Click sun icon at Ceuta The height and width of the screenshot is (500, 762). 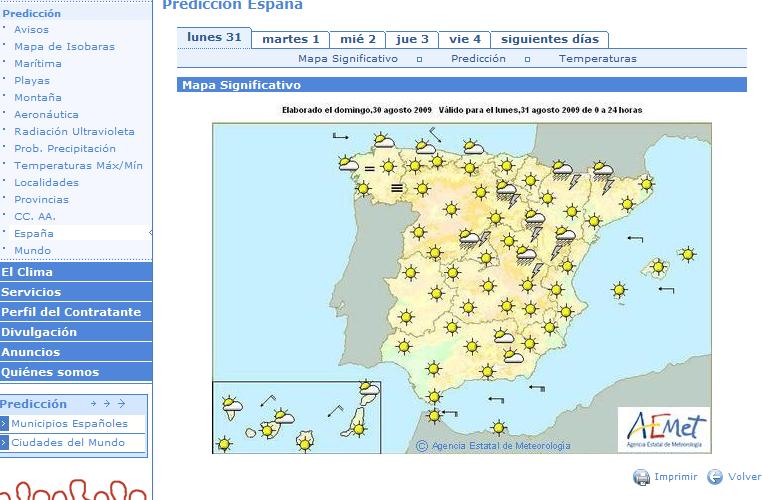click(x=434, y=416)
